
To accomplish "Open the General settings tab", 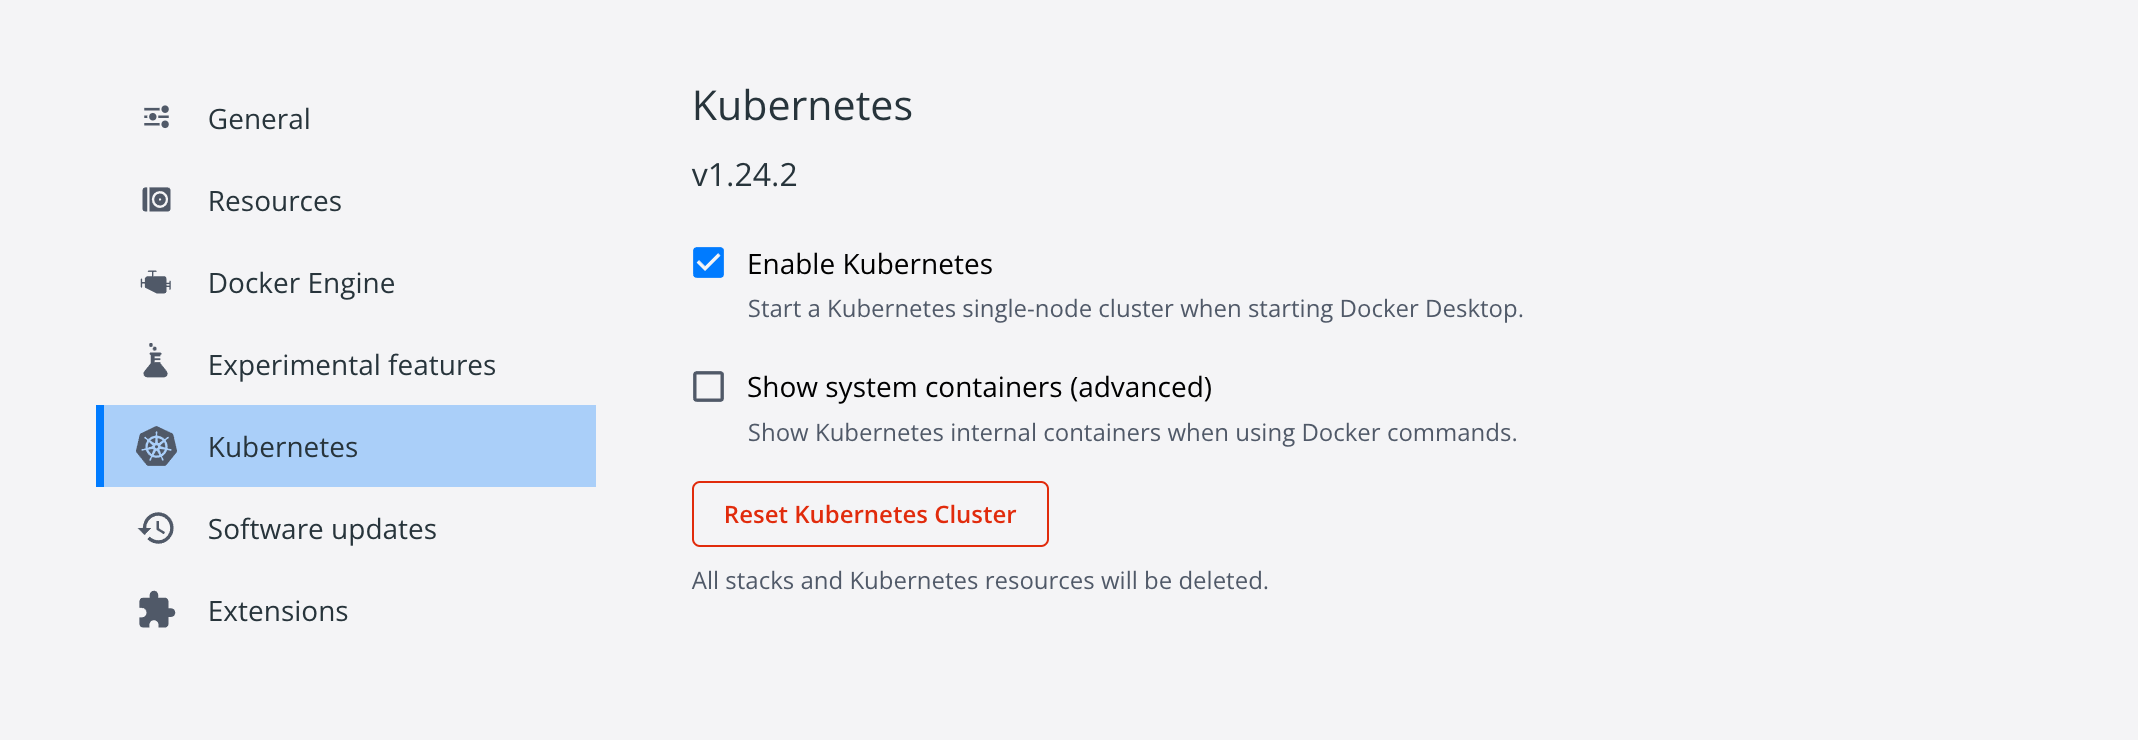I will pyautogui.click(x=259, y=119).
